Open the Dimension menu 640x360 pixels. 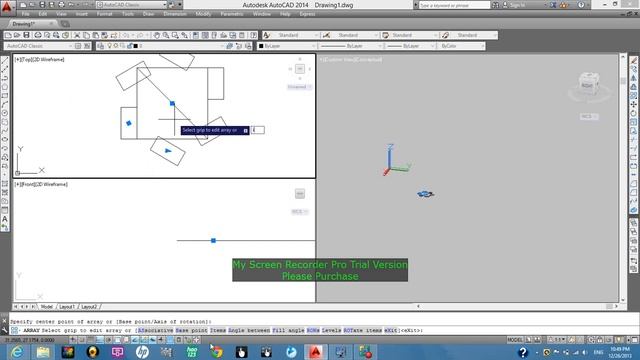pos(175,14)
